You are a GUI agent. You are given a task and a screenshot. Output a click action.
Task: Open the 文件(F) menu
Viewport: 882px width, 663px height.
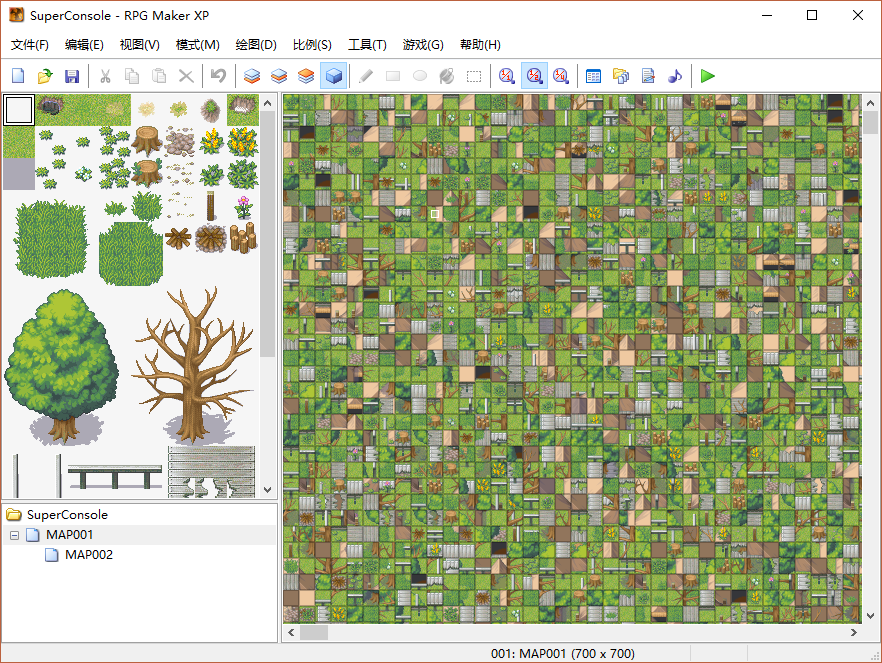[x=29, y=45]
